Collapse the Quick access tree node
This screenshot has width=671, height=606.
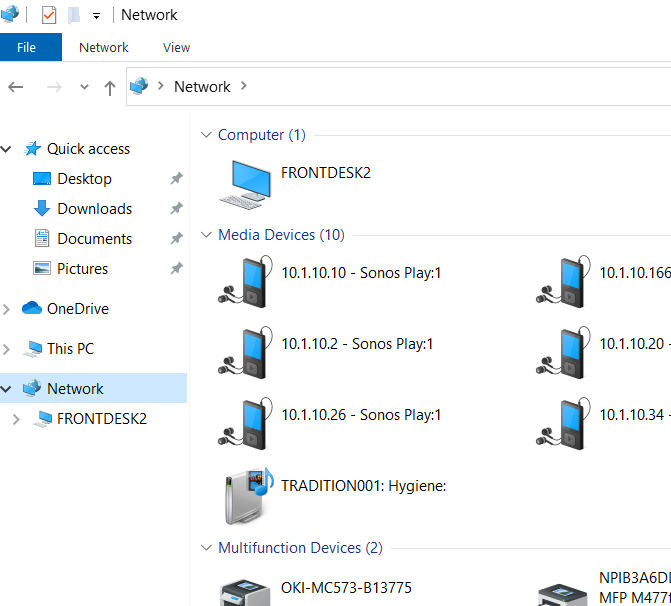click(x=6, y=149)
